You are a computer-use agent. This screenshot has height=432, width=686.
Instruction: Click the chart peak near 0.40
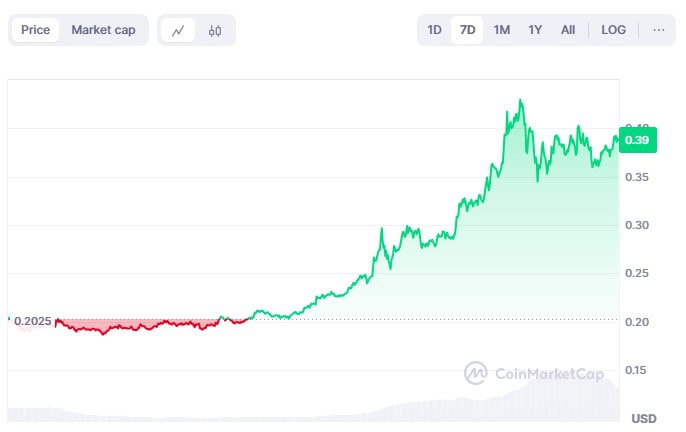(x=520, y=102)
